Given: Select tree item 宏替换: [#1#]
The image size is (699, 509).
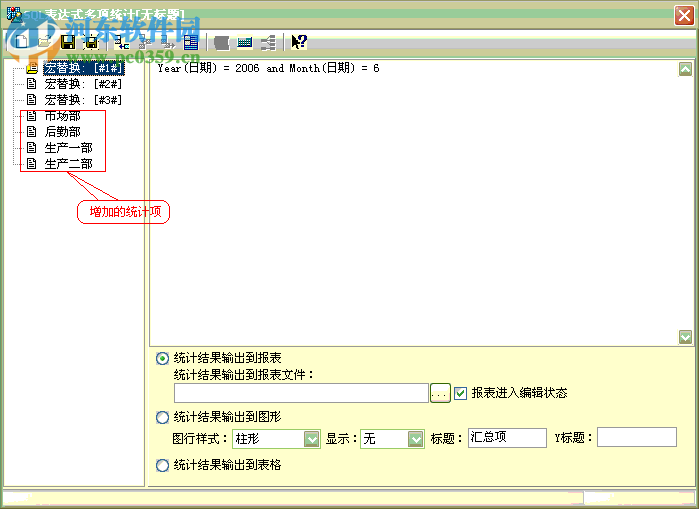Looking at the screenshot, I should pos(83,68).
